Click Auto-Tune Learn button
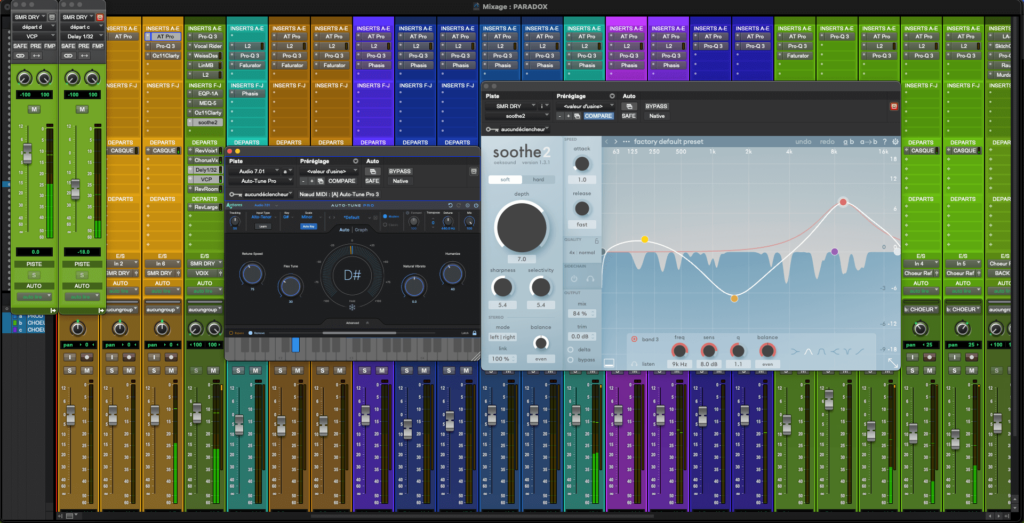 [263, 227]
